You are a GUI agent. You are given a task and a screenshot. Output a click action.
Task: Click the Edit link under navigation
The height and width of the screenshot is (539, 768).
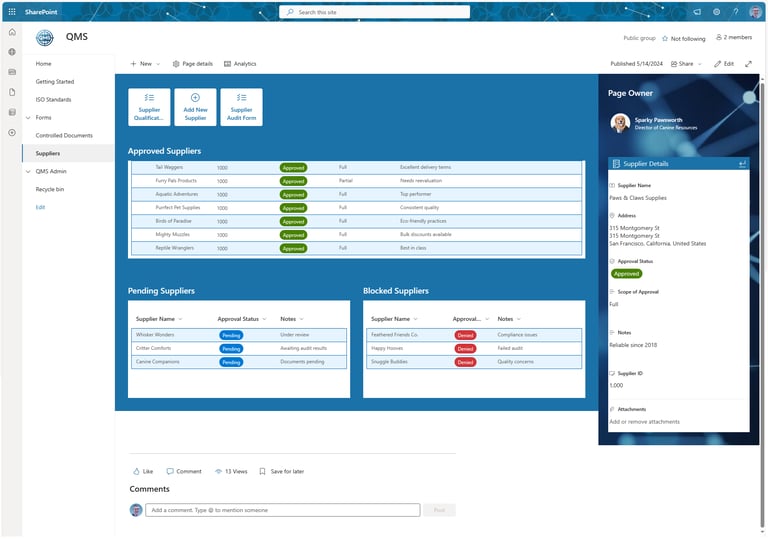click(40, 207)
